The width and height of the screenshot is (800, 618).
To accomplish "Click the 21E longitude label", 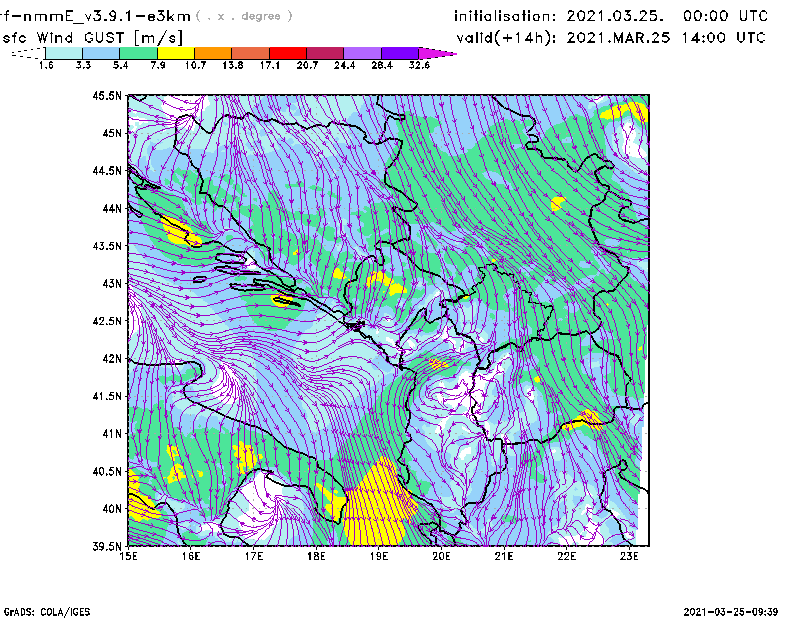I will (x=504, y=556).
